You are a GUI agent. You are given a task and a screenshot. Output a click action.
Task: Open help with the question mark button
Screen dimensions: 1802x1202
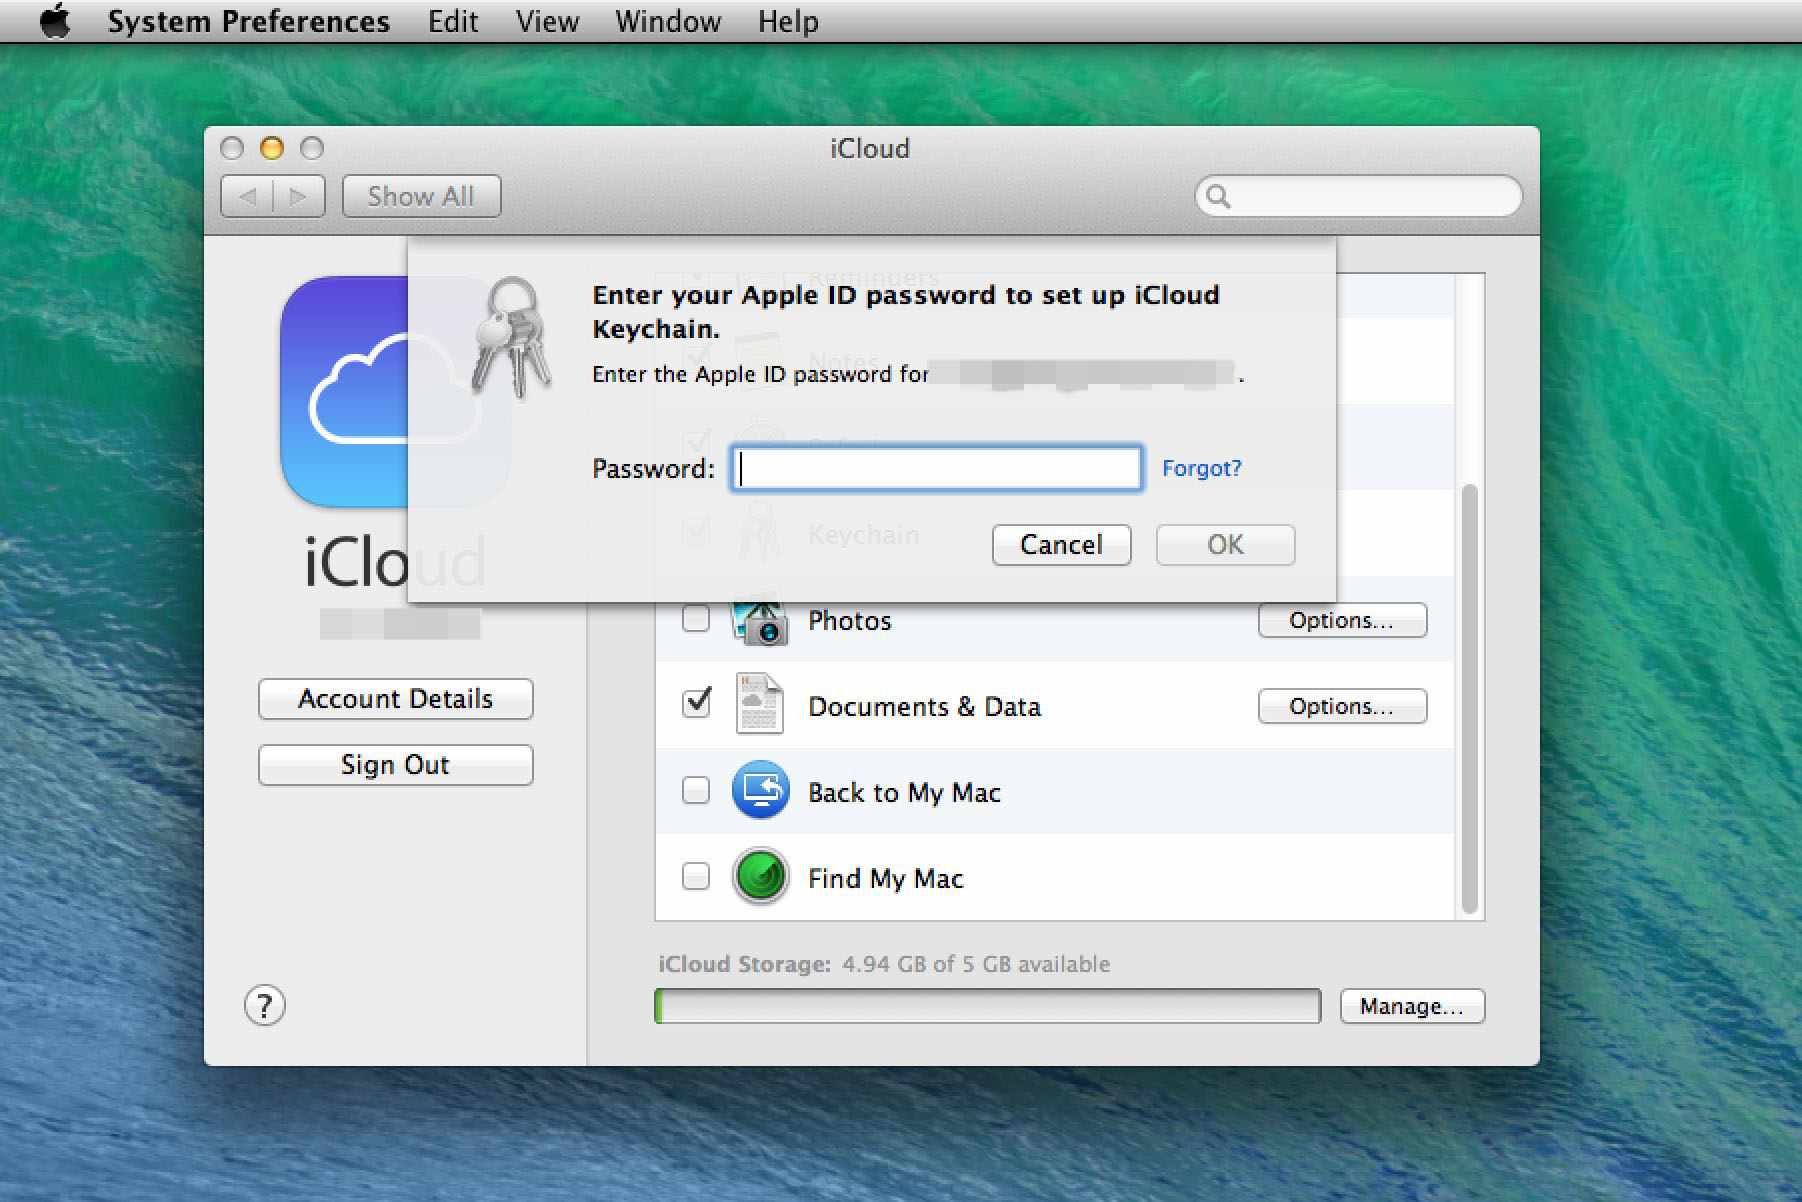coord(265,1005)
